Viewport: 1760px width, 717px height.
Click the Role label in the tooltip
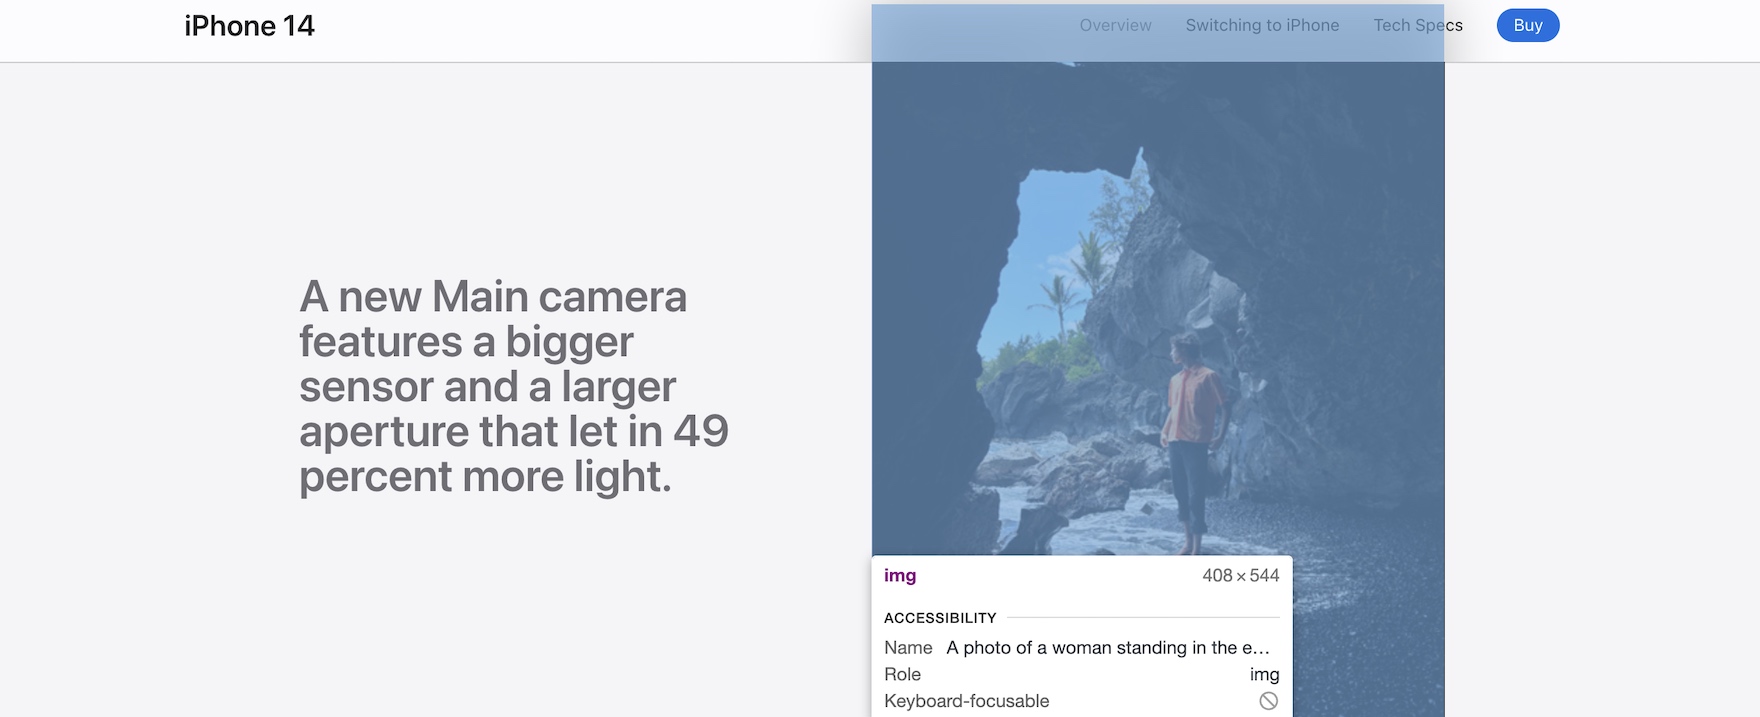coord(902,675)
